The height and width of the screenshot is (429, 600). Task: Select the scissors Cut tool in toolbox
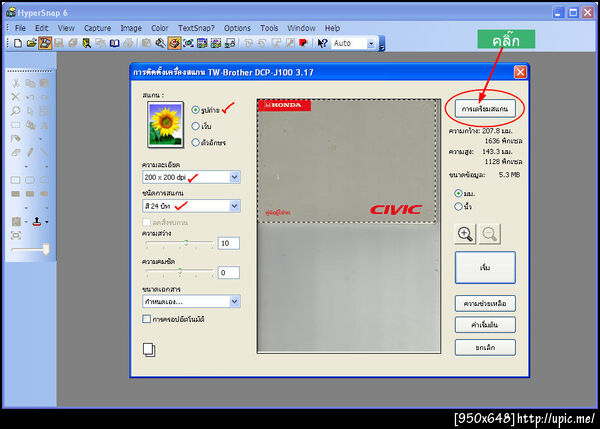pos(15,83)
